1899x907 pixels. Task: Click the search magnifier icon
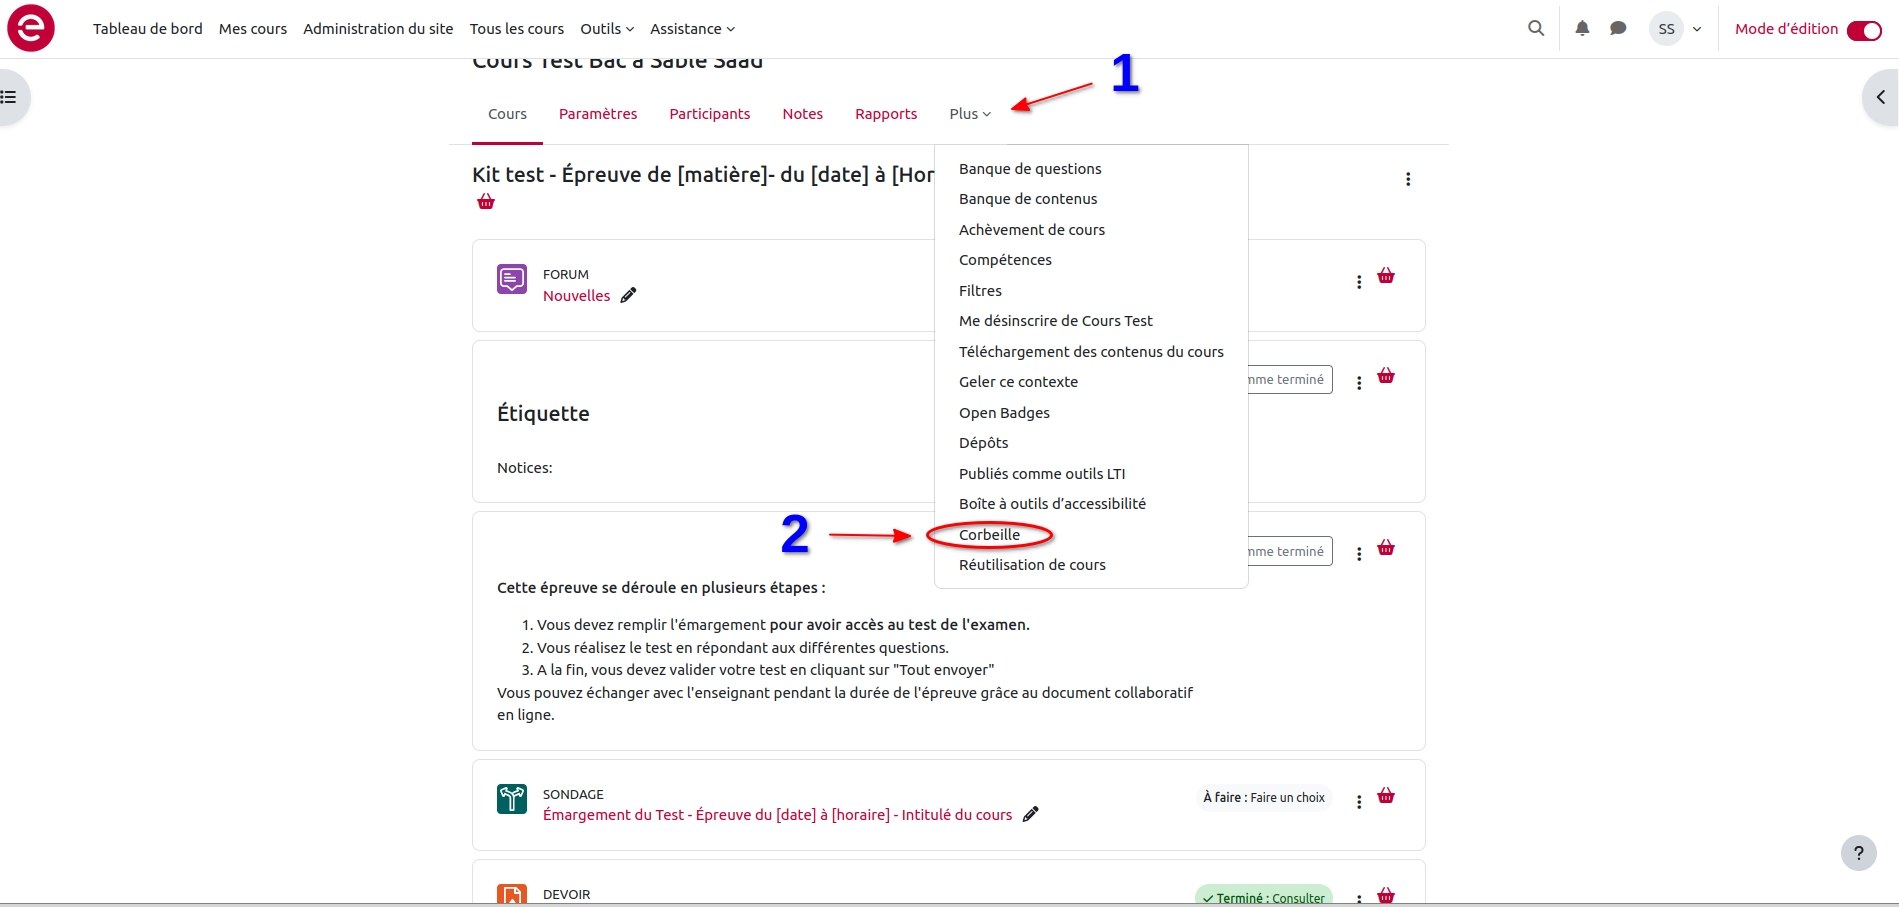(x=1536, y=29)
